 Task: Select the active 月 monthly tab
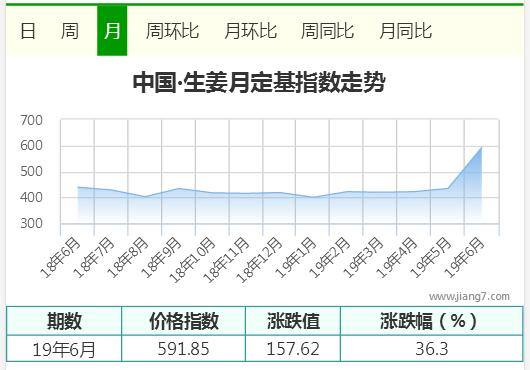coord(112,30)
